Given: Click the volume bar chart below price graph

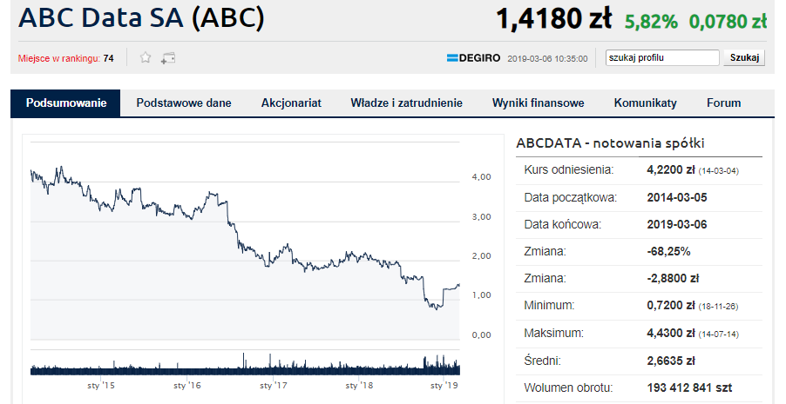Looking at the screenshot, I should pos(245,364).
